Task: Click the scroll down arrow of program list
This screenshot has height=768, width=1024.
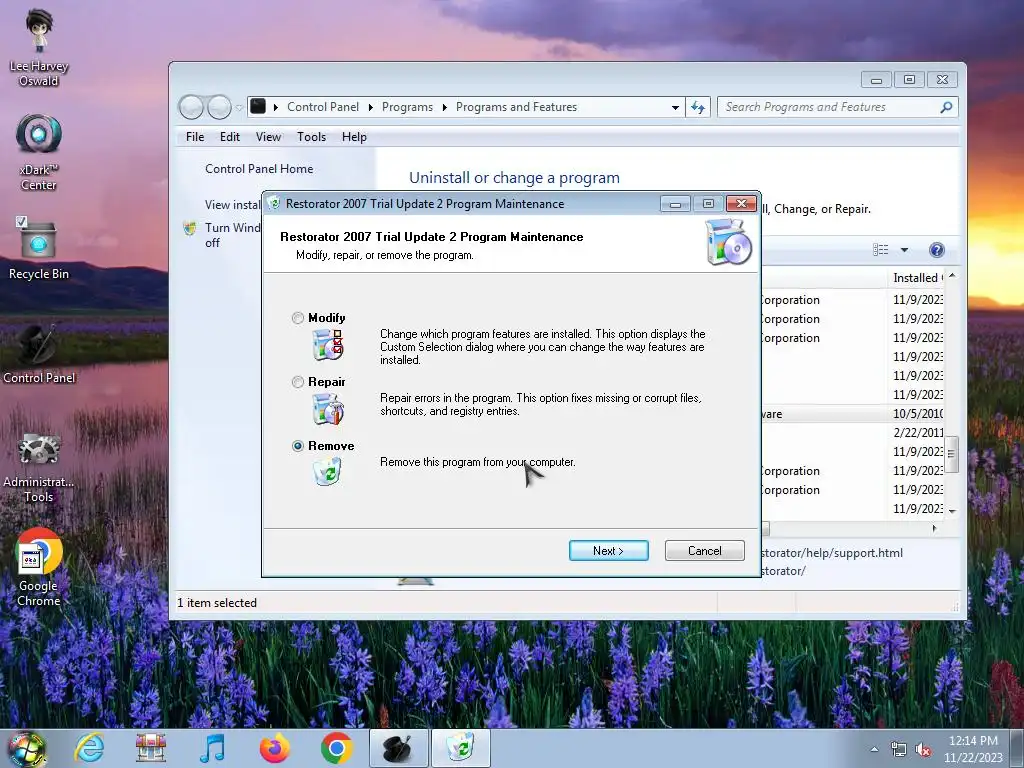Action: pyautogui.click(x=952, y=511)
